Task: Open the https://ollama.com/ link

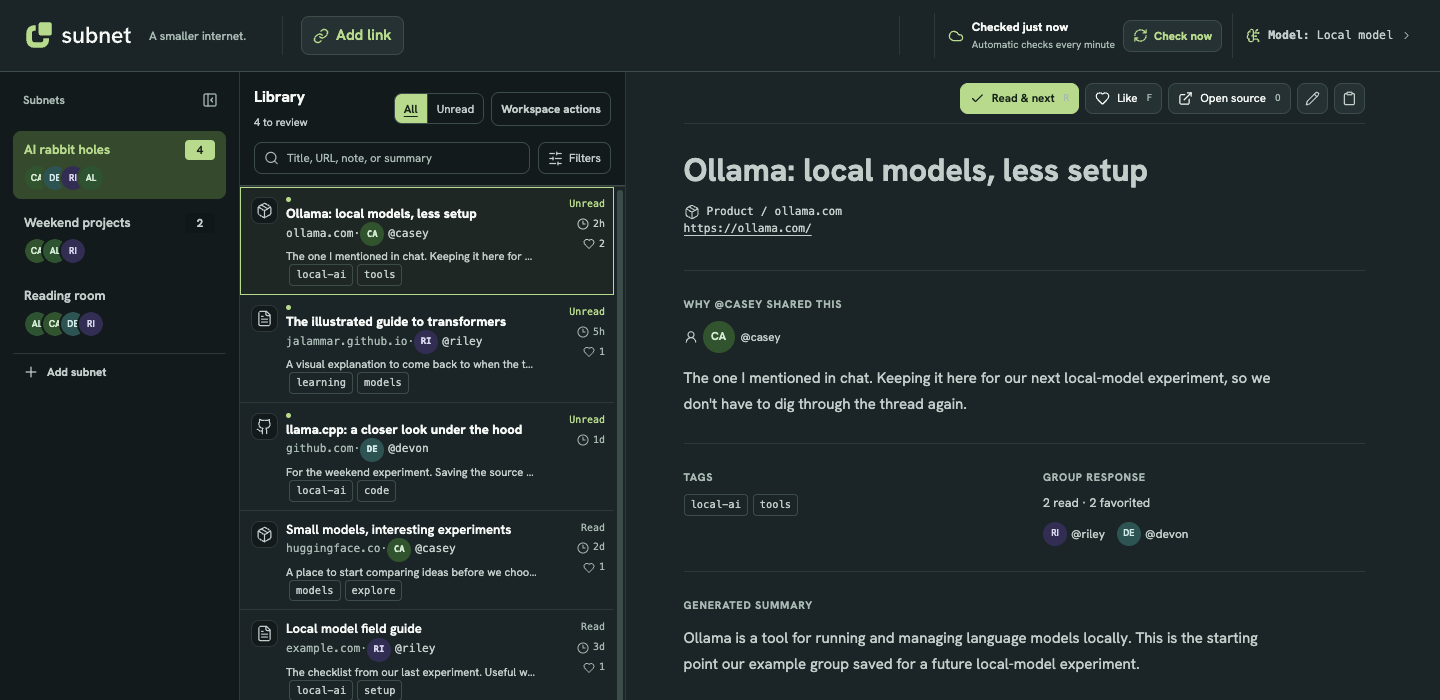Action: pyautogui.click(x=747, y=228)
